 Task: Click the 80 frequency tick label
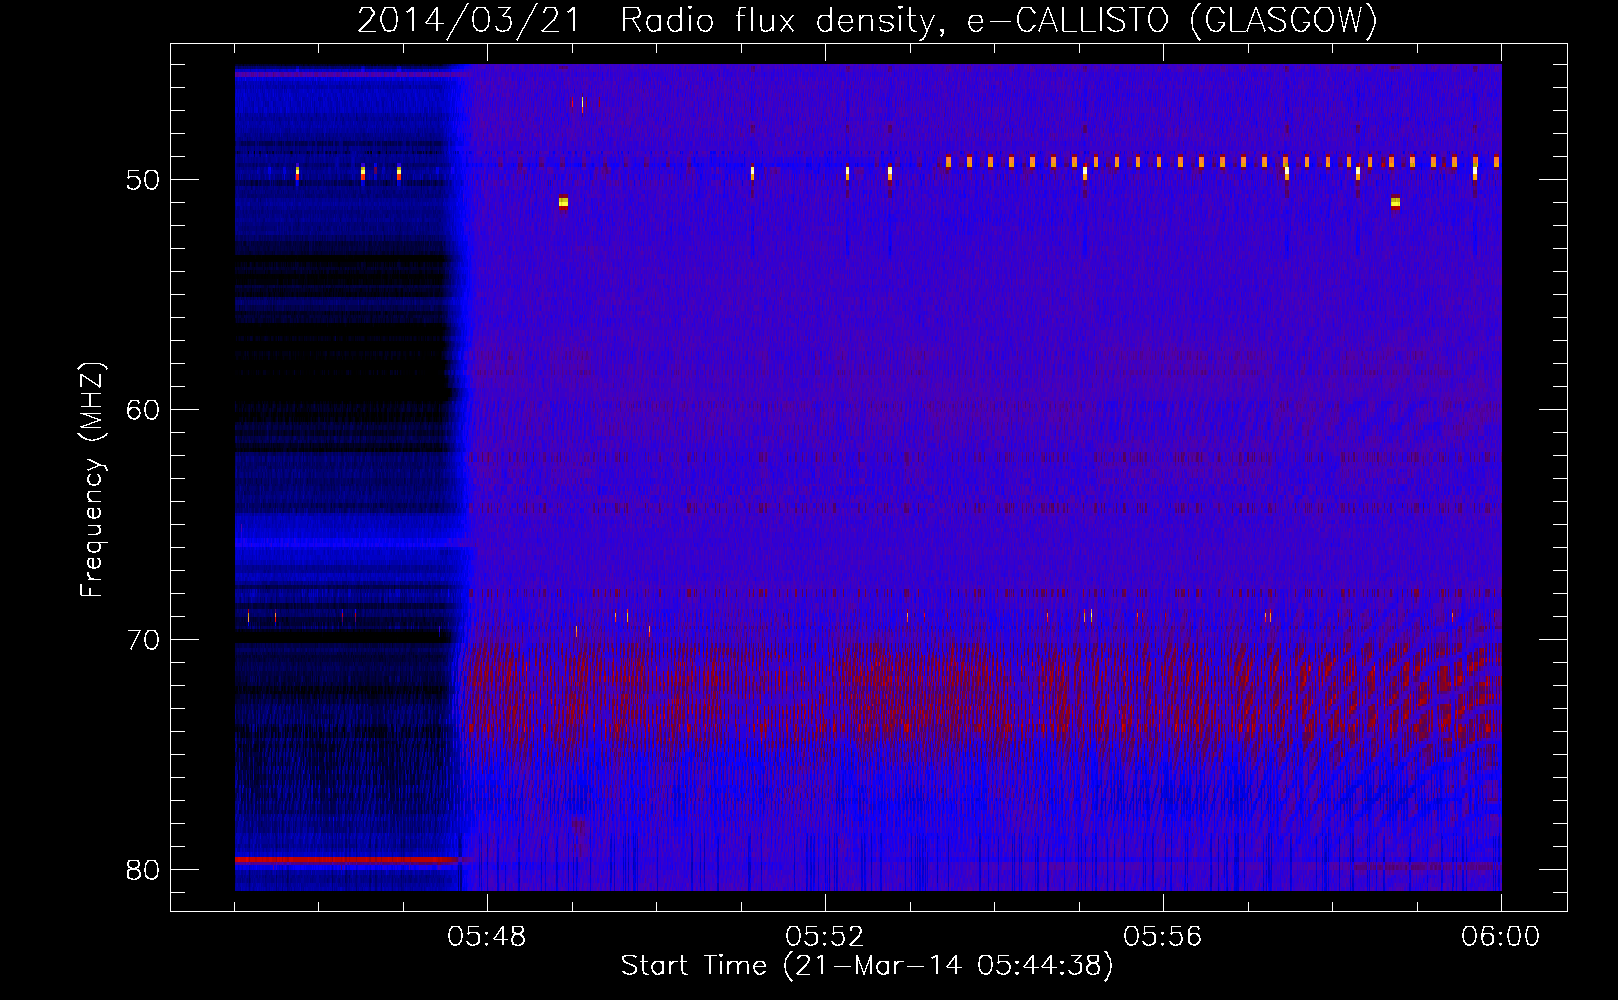click(x=144, y=870)
